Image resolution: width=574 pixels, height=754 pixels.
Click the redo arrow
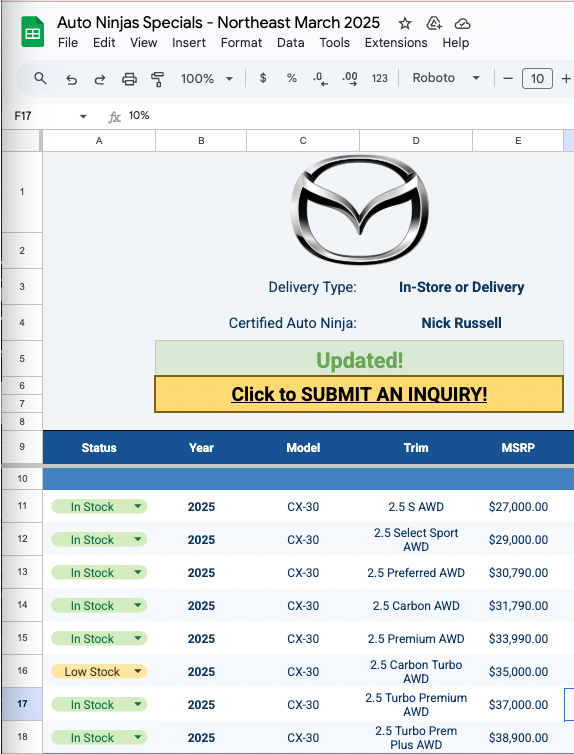point(100,78)
